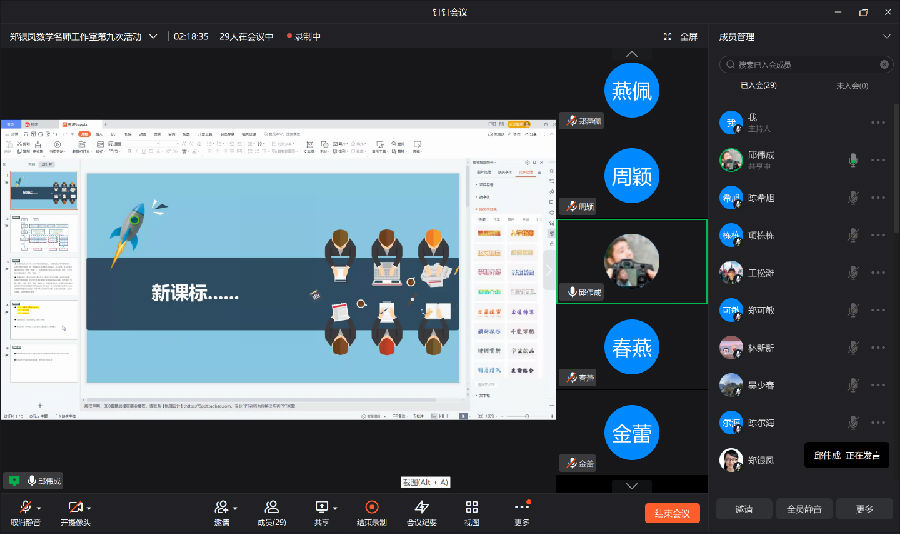This screenshot has width=900, height=534.
Task: Click the share screen icon
Action: point(321,507)
